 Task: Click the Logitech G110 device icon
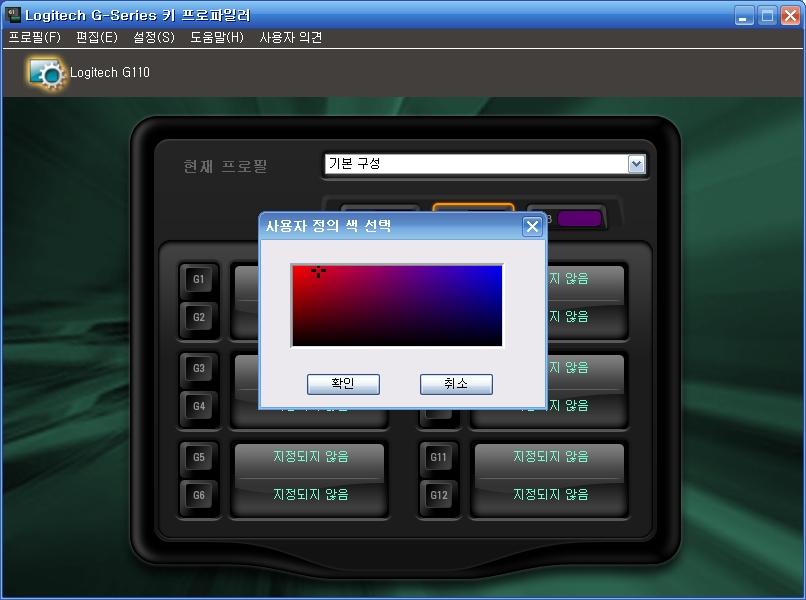[x=47, y=73]
